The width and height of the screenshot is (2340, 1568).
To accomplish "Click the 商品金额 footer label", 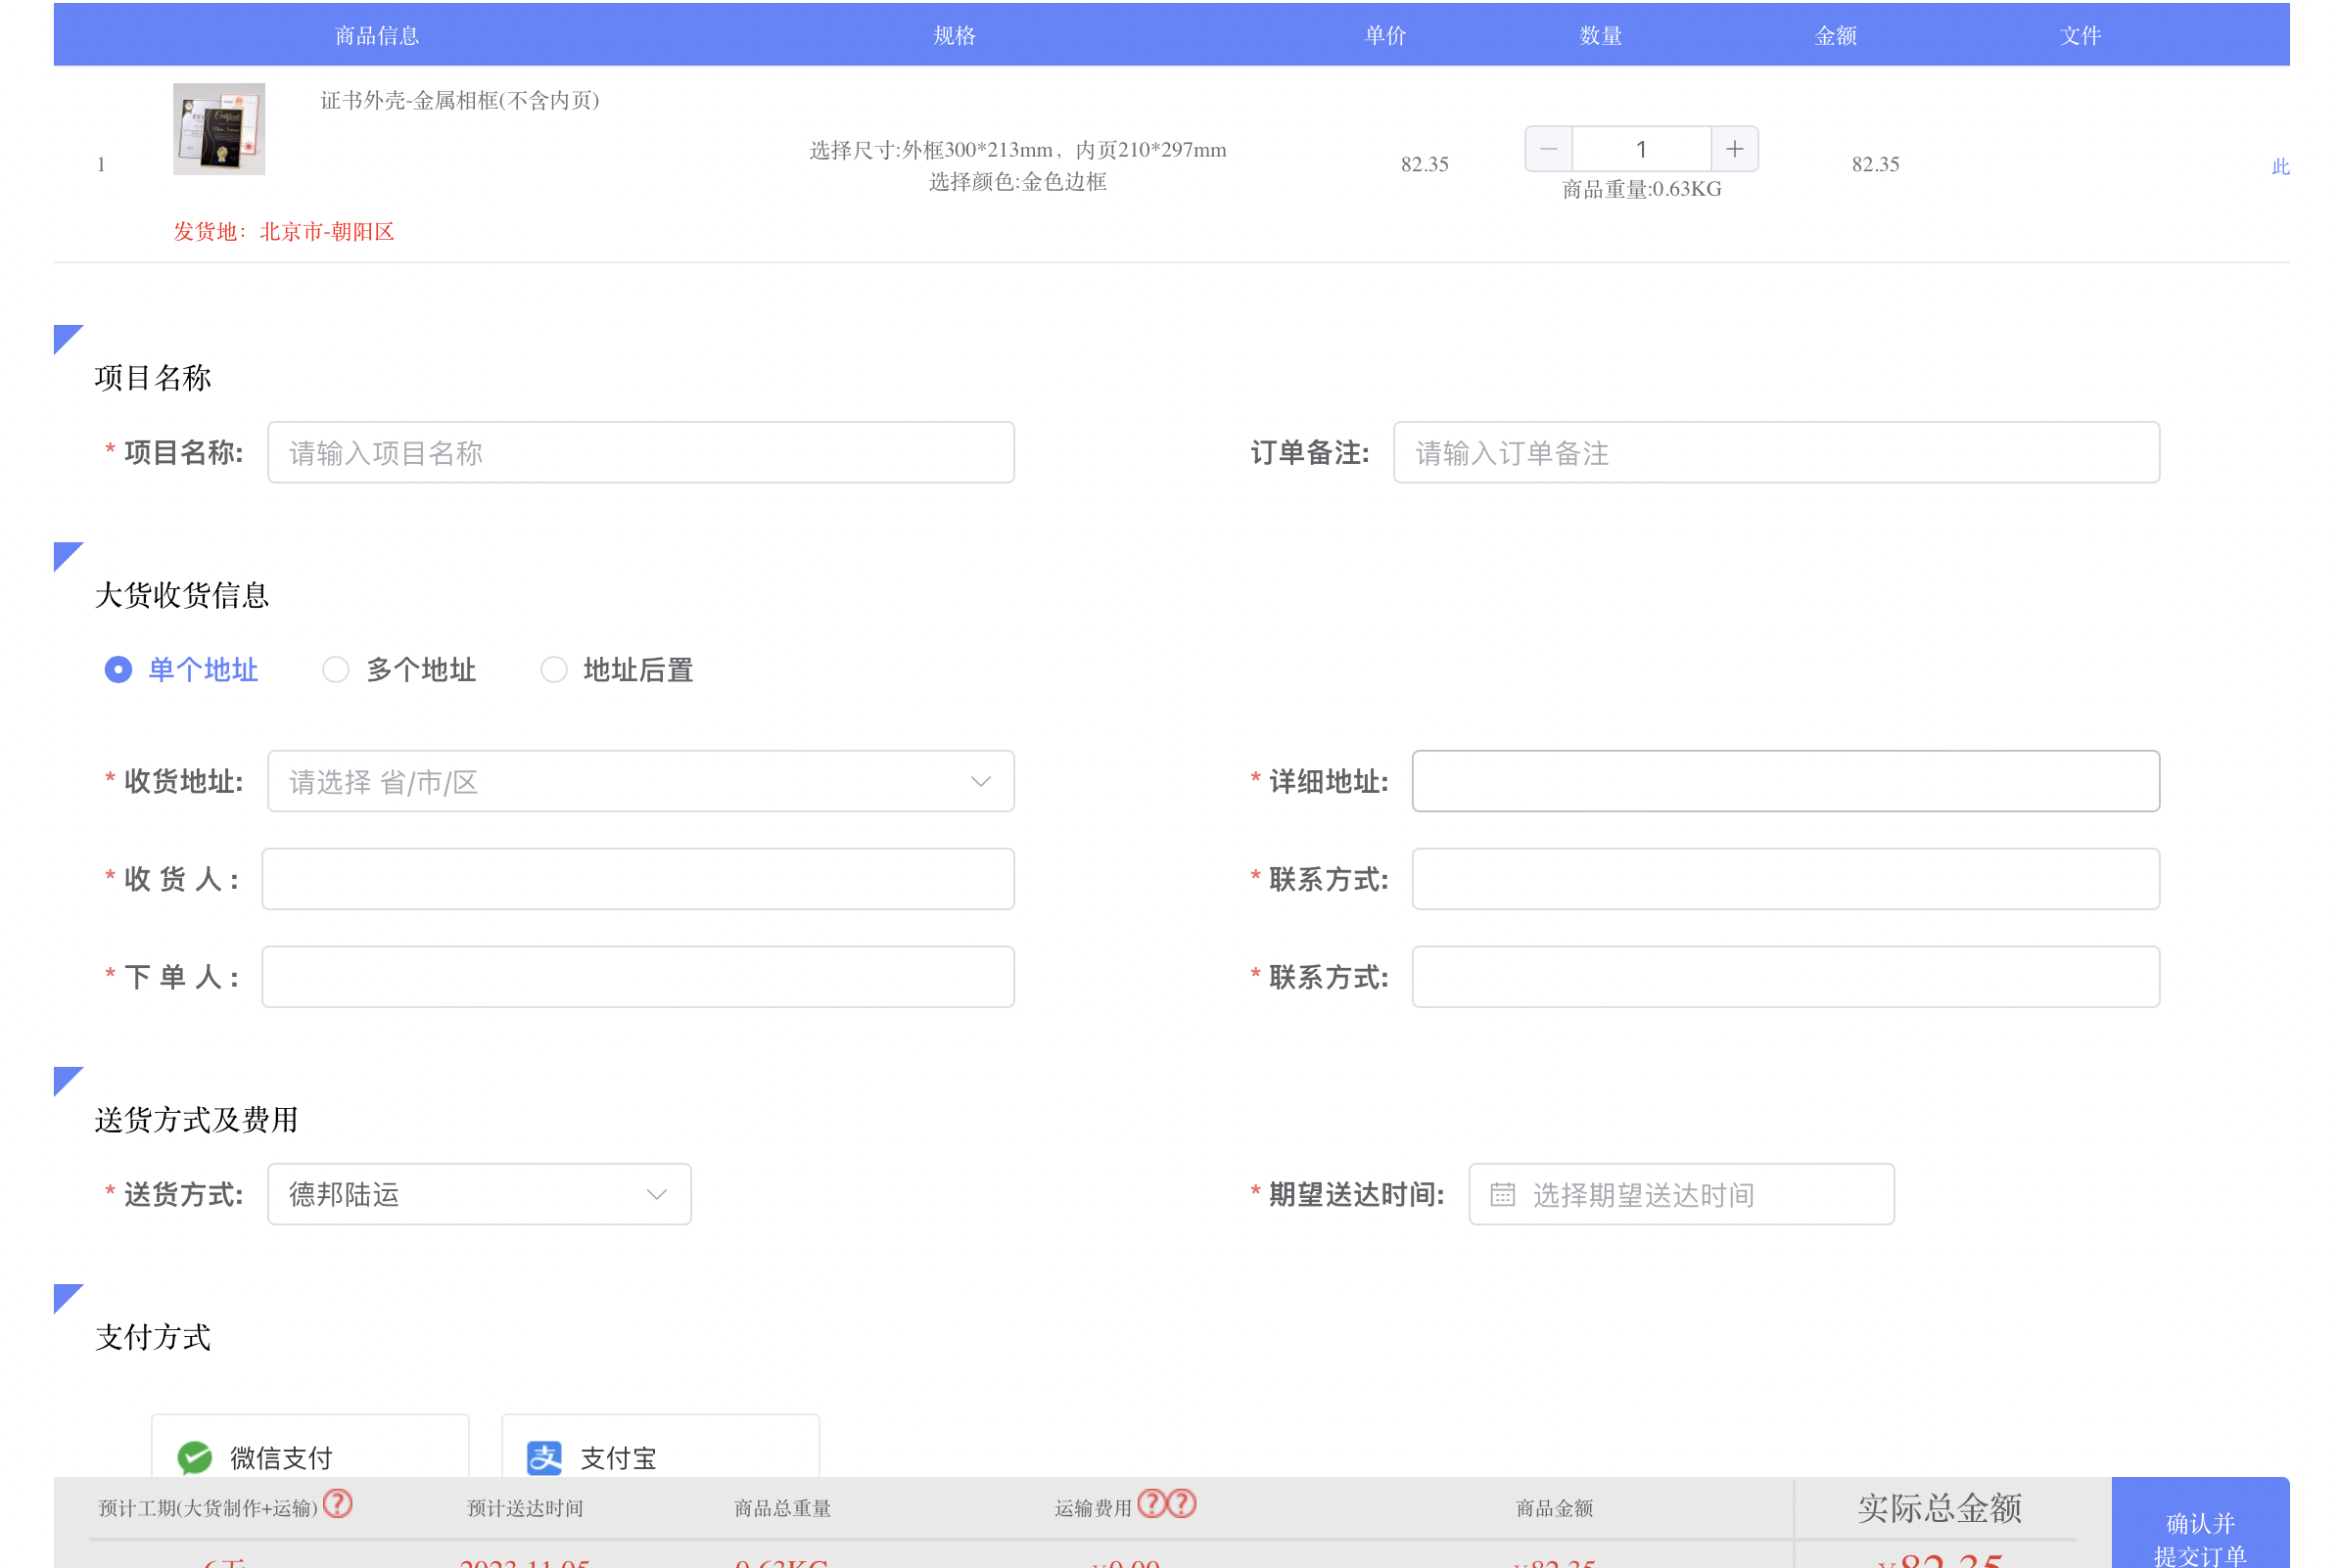I will coord(1554,1508).
